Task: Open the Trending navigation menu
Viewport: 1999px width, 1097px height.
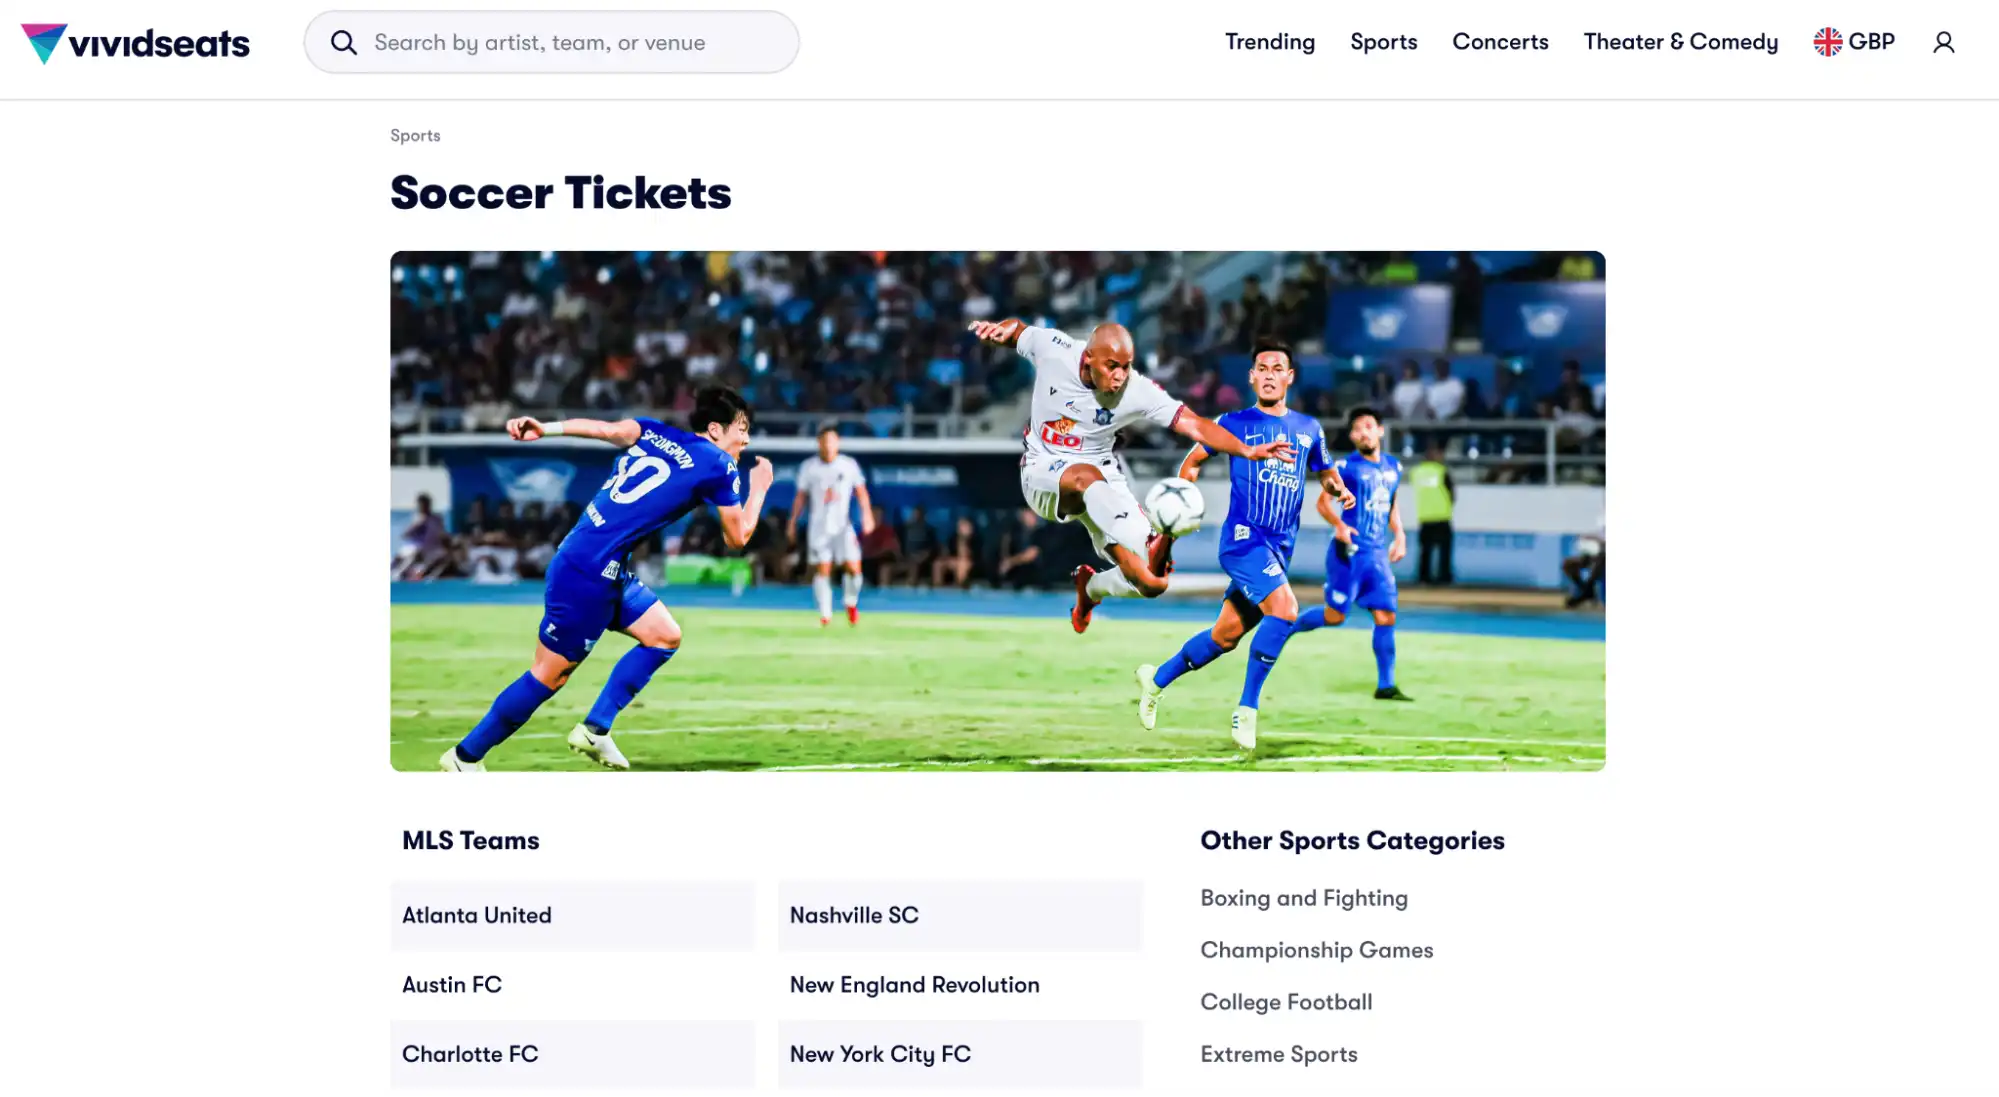Action: [x=1269, y=42]
